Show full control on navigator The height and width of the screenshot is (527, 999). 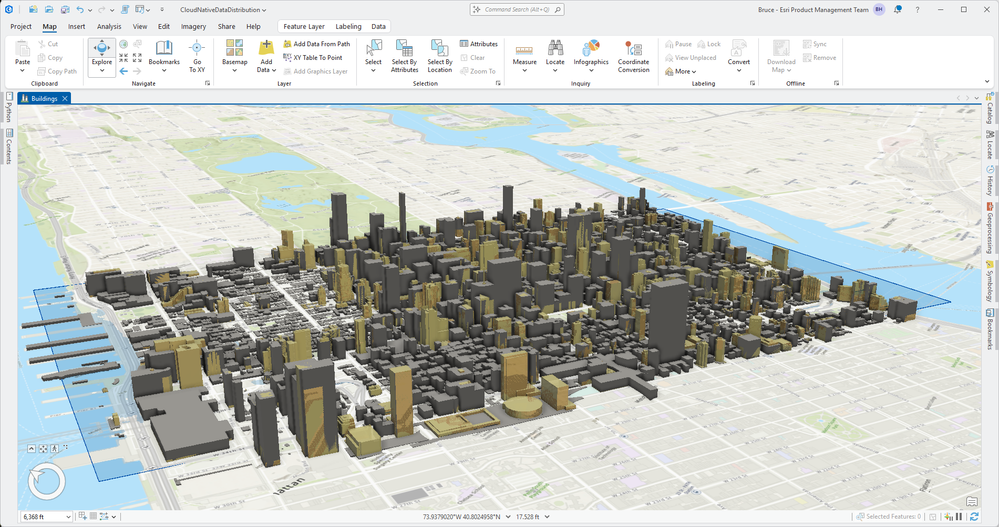tap(31, 449)
